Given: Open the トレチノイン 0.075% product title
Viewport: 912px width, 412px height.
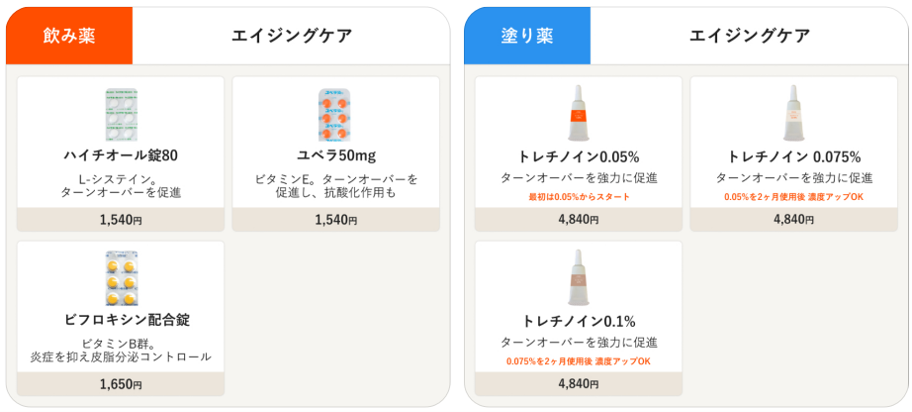Looking at the screenshot, I should tap(793, 157).
